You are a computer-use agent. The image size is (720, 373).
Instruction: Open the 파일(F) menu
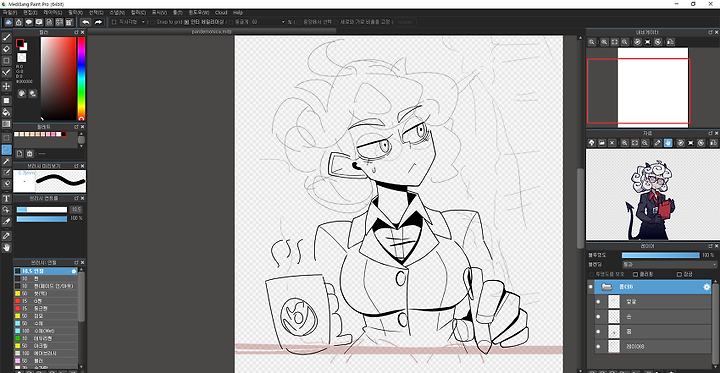click(10, 12)
